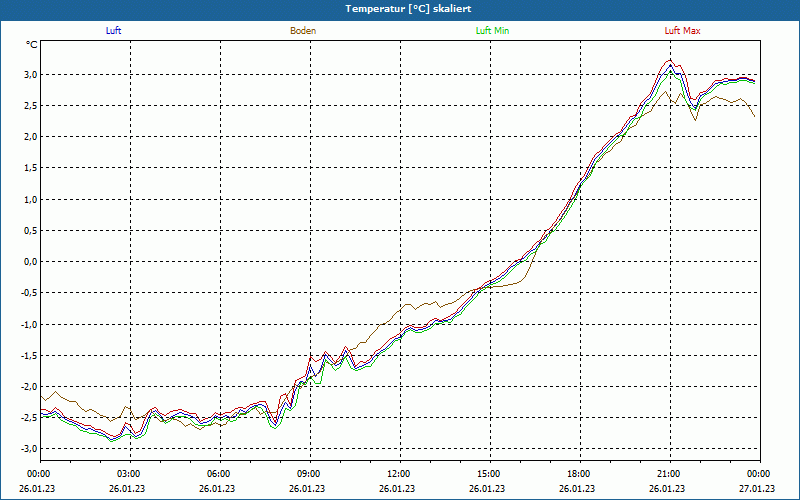
Task: Click the '21:00' time axis label
Action: click(668, 474)
